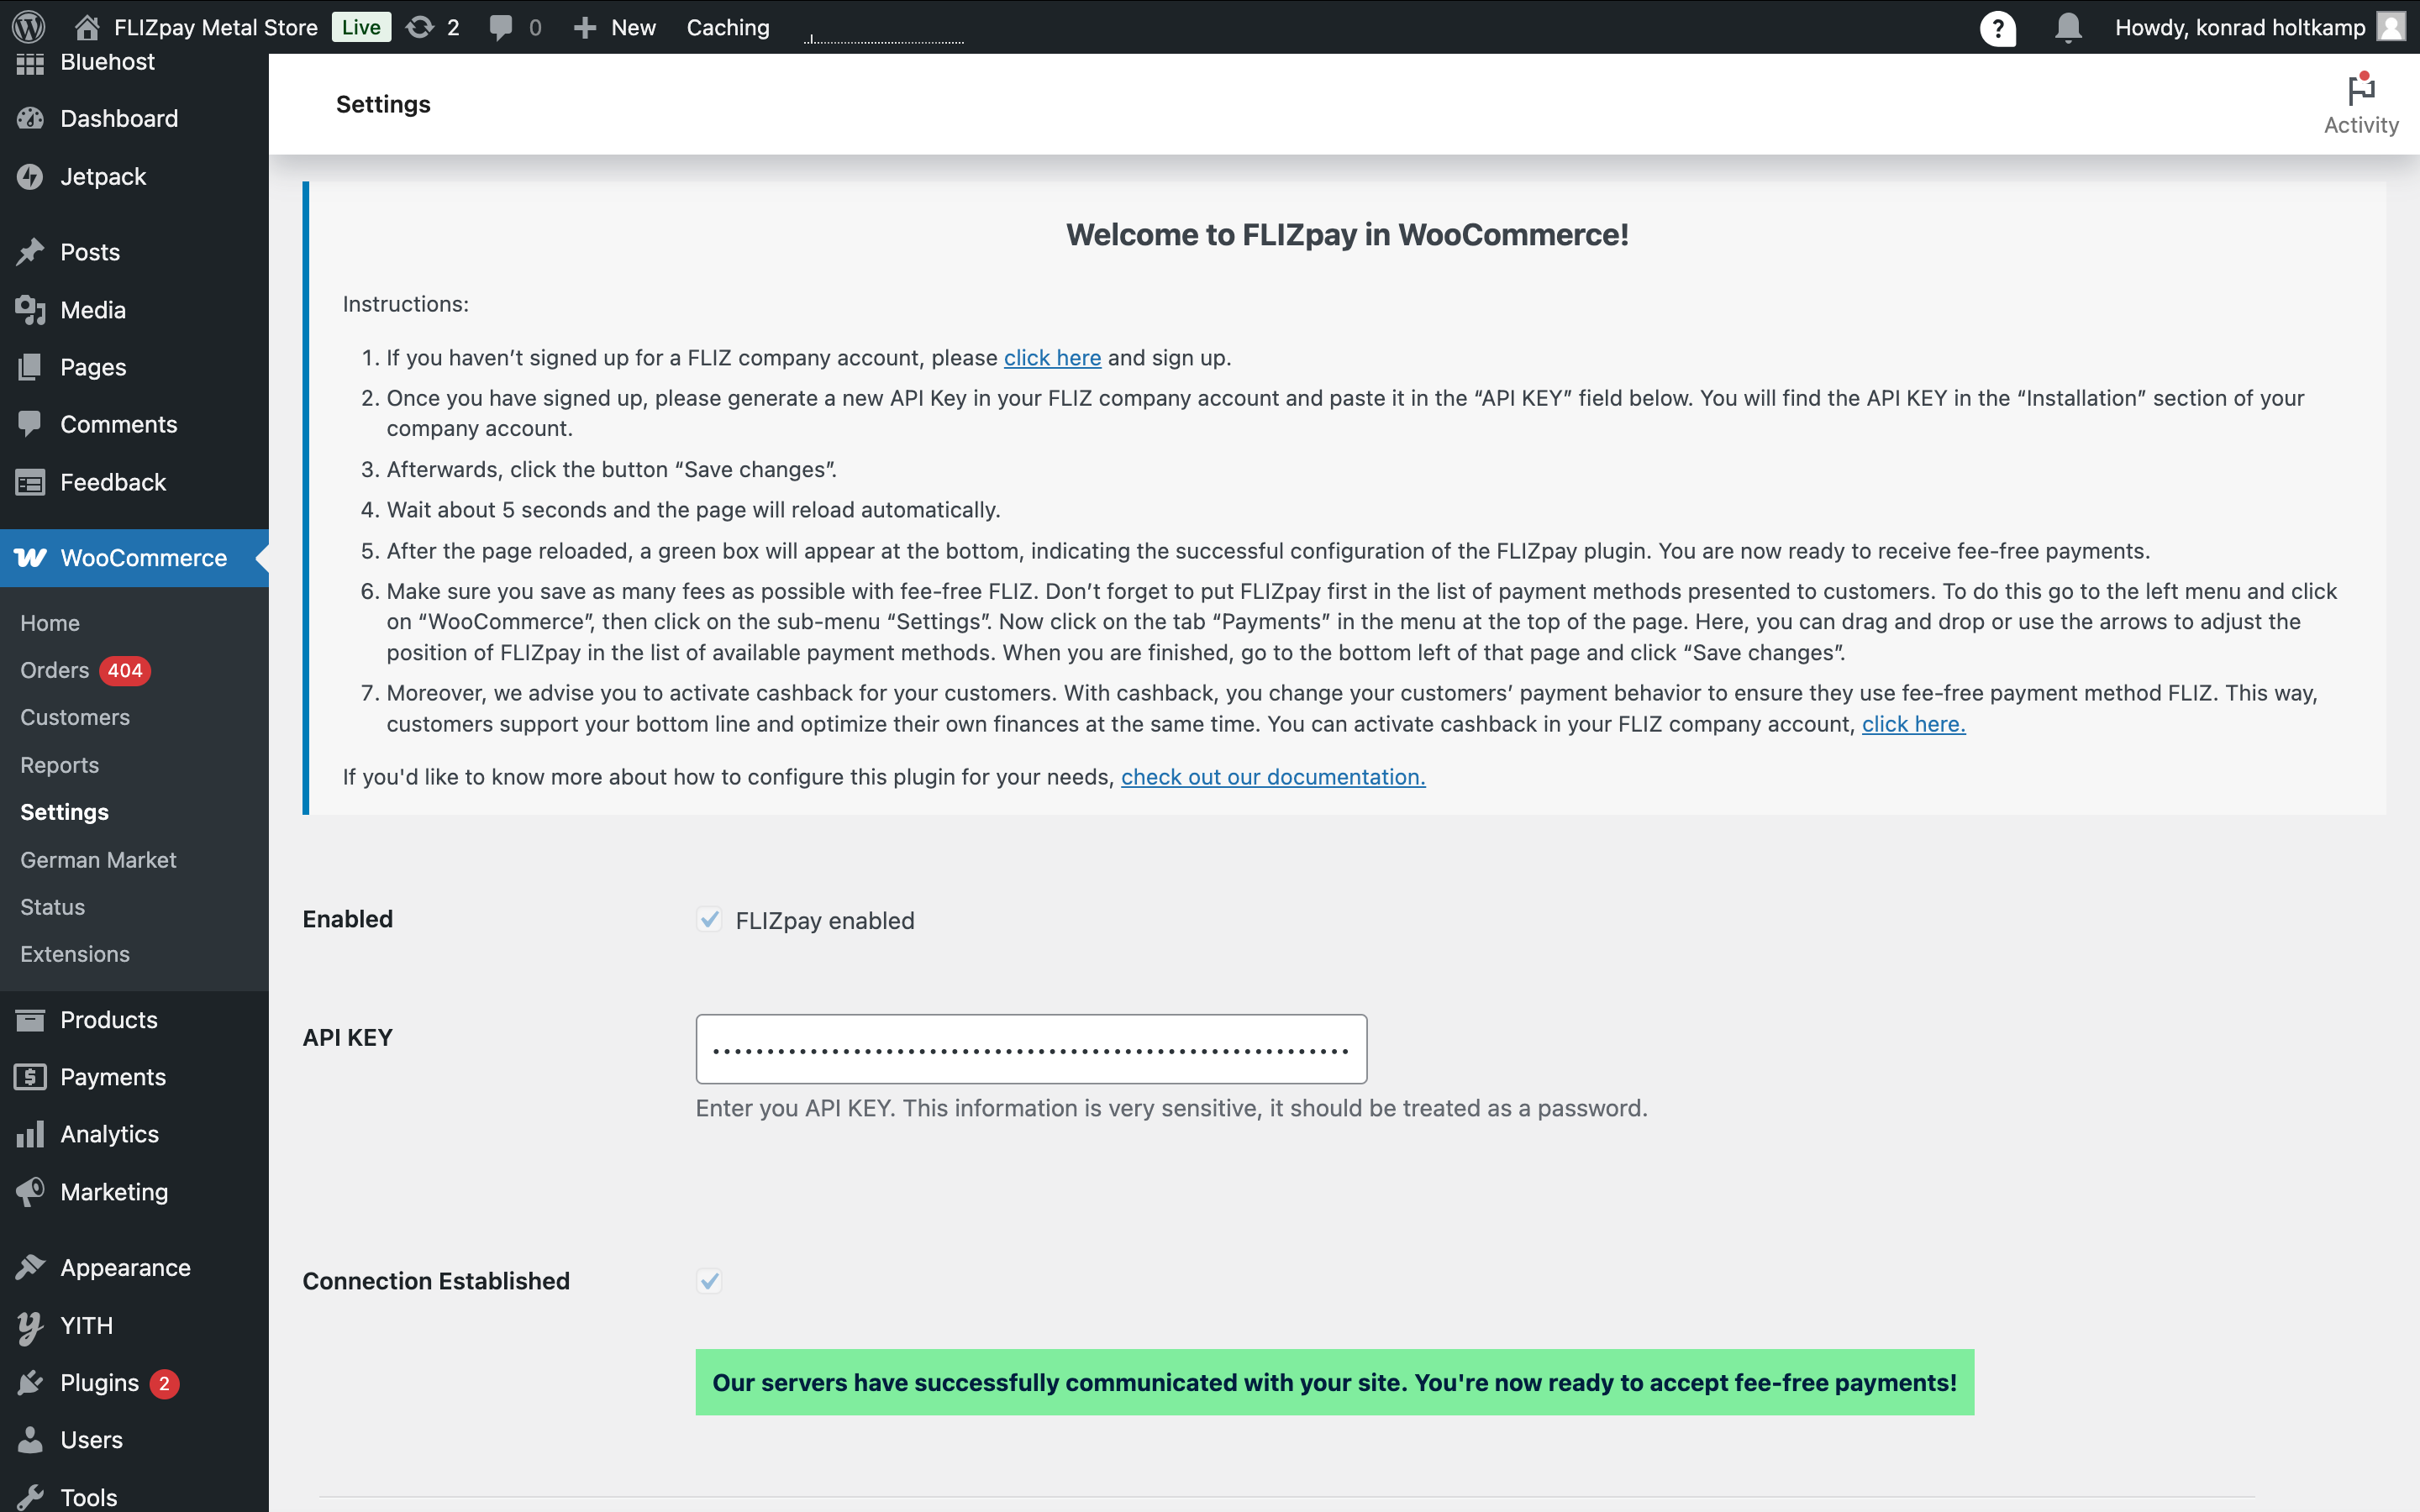Open the Customers submenu item
This screenshot has width=2420, height=1512.
[x=75, y=717]
